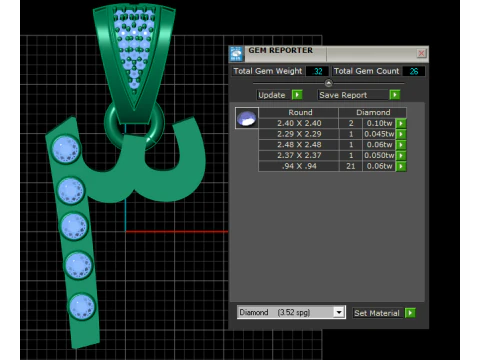480x360 pixels.
Task: Select the topmost round gem on the pendant bar
Action: [x=66, y=149]
